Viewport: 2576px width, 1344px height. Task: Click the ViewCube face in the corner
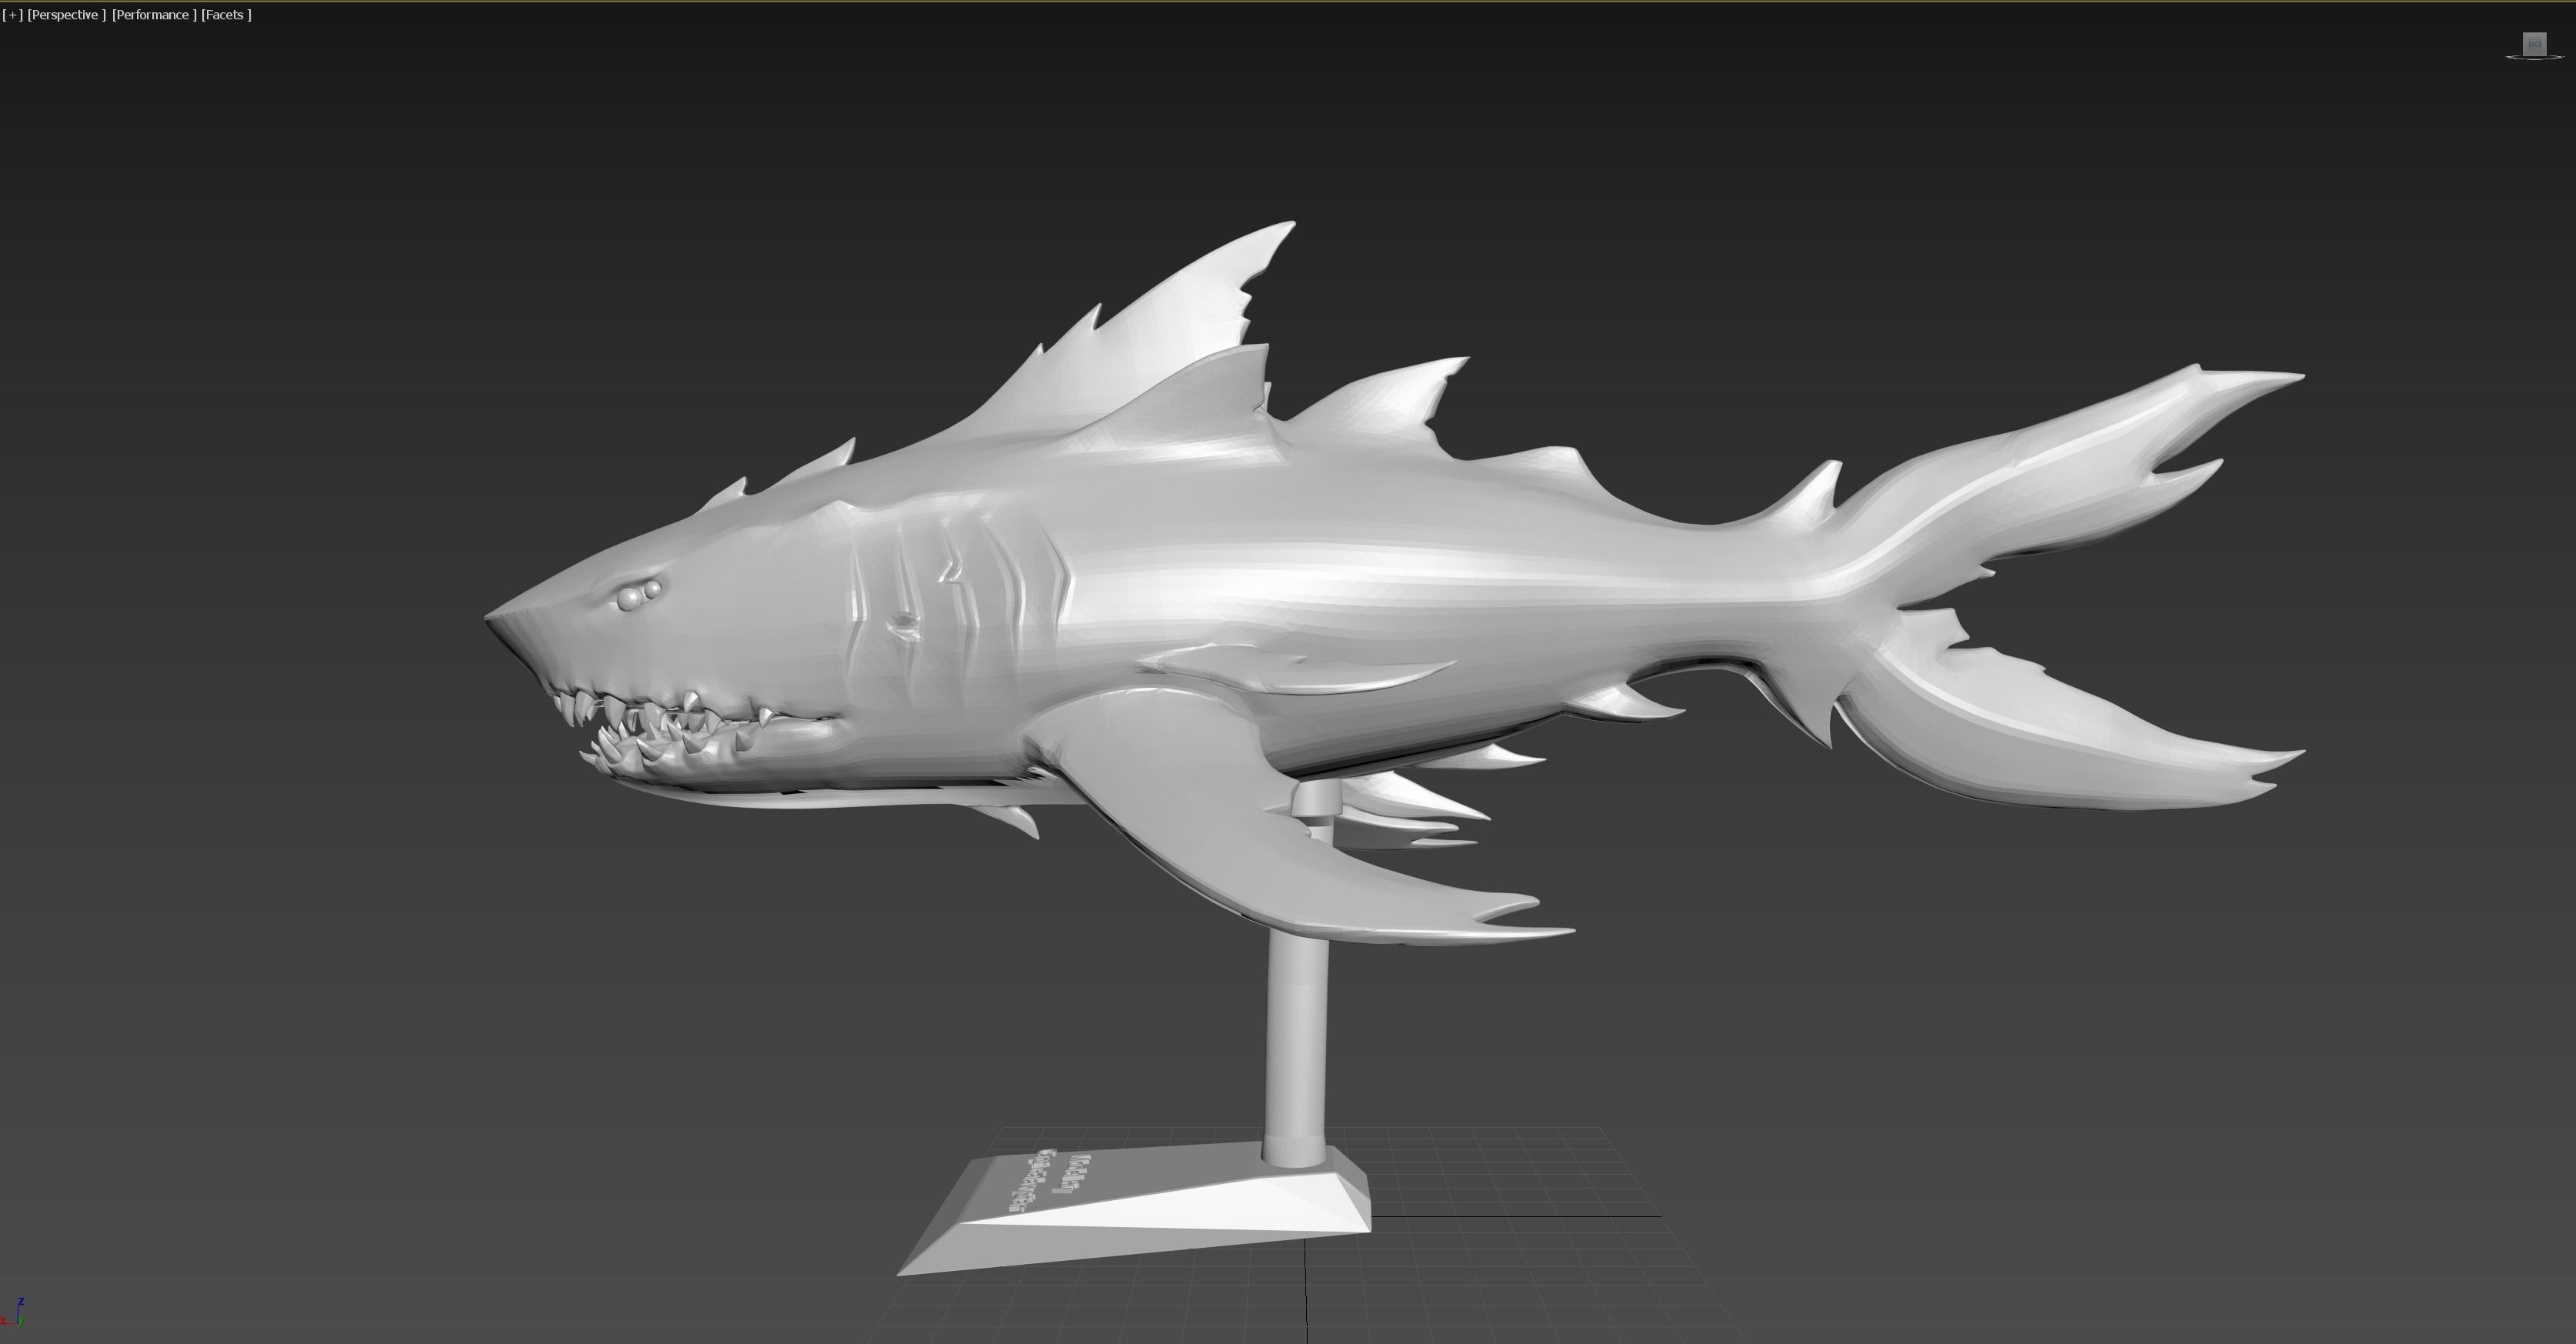[2534, 44]
